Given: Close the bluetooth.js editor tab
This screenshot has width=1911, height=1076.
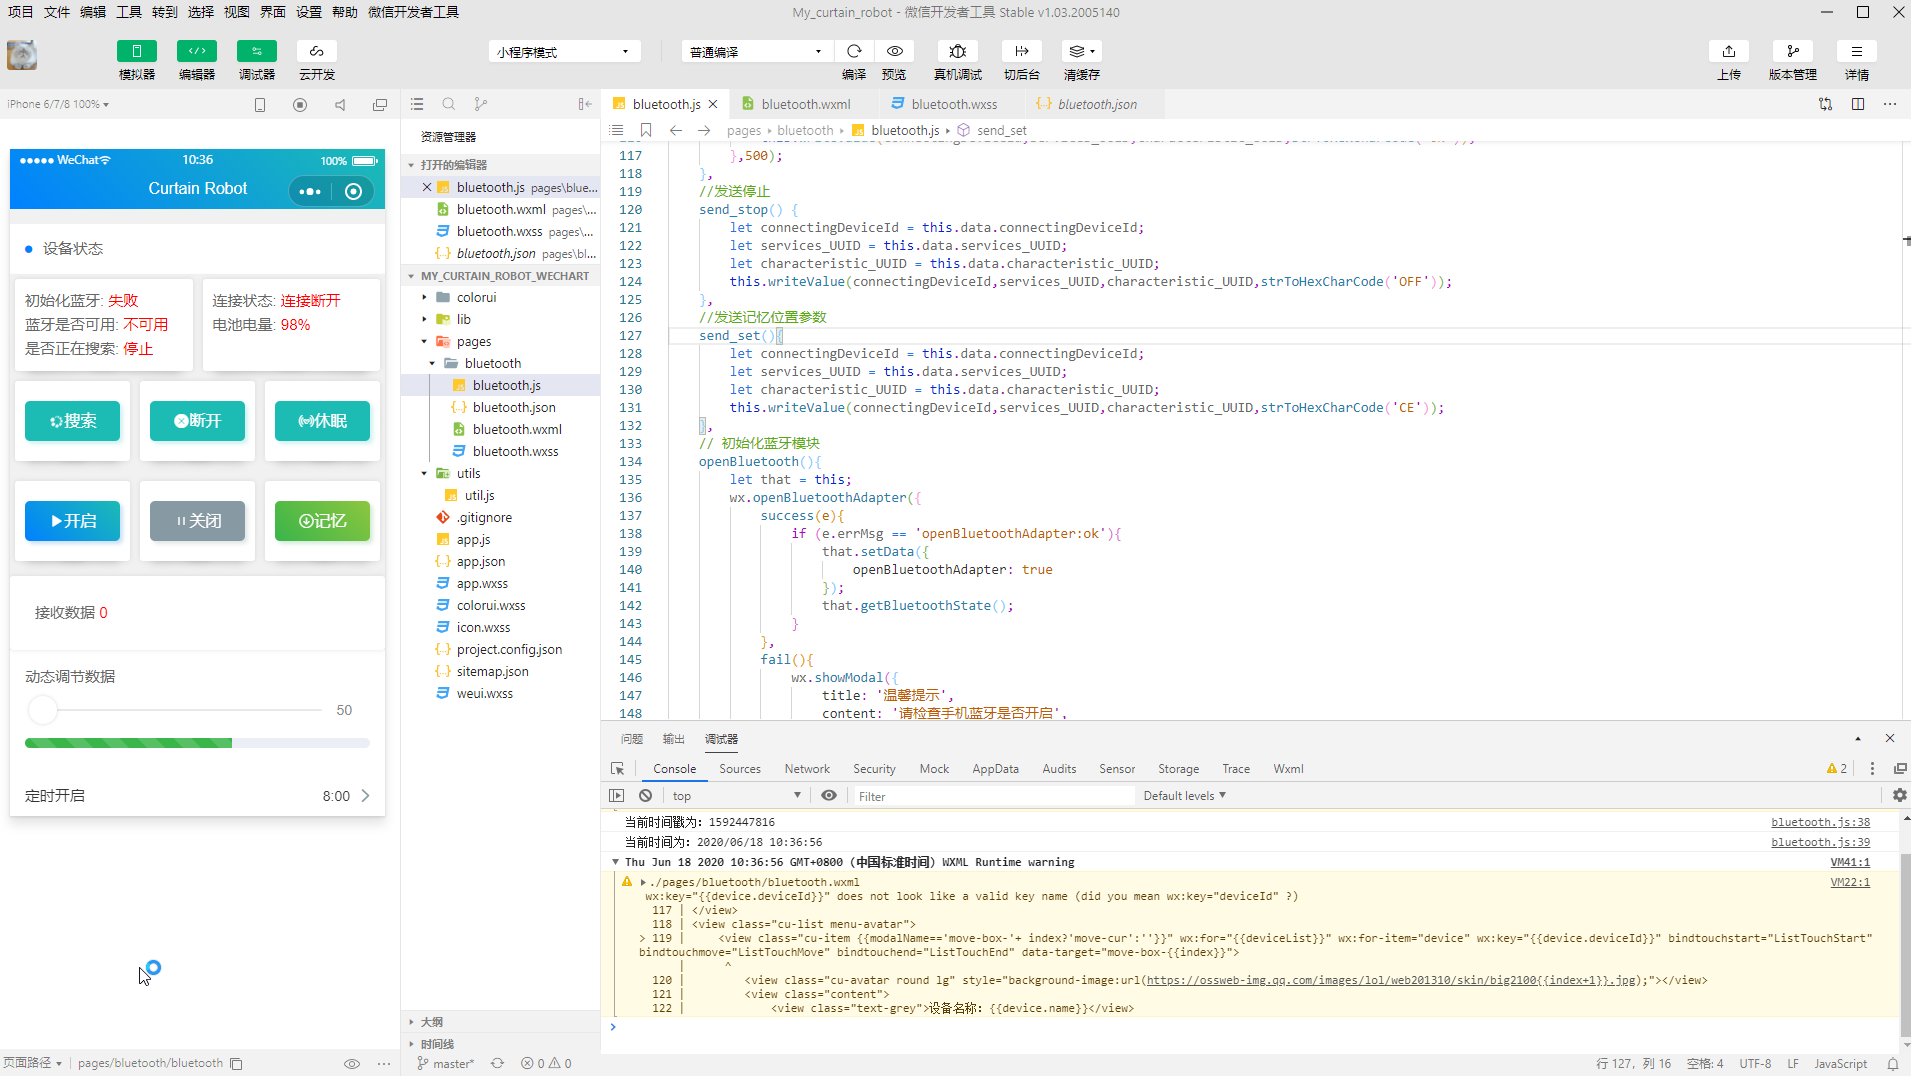Looking at the screenshot, I should 713,104.
